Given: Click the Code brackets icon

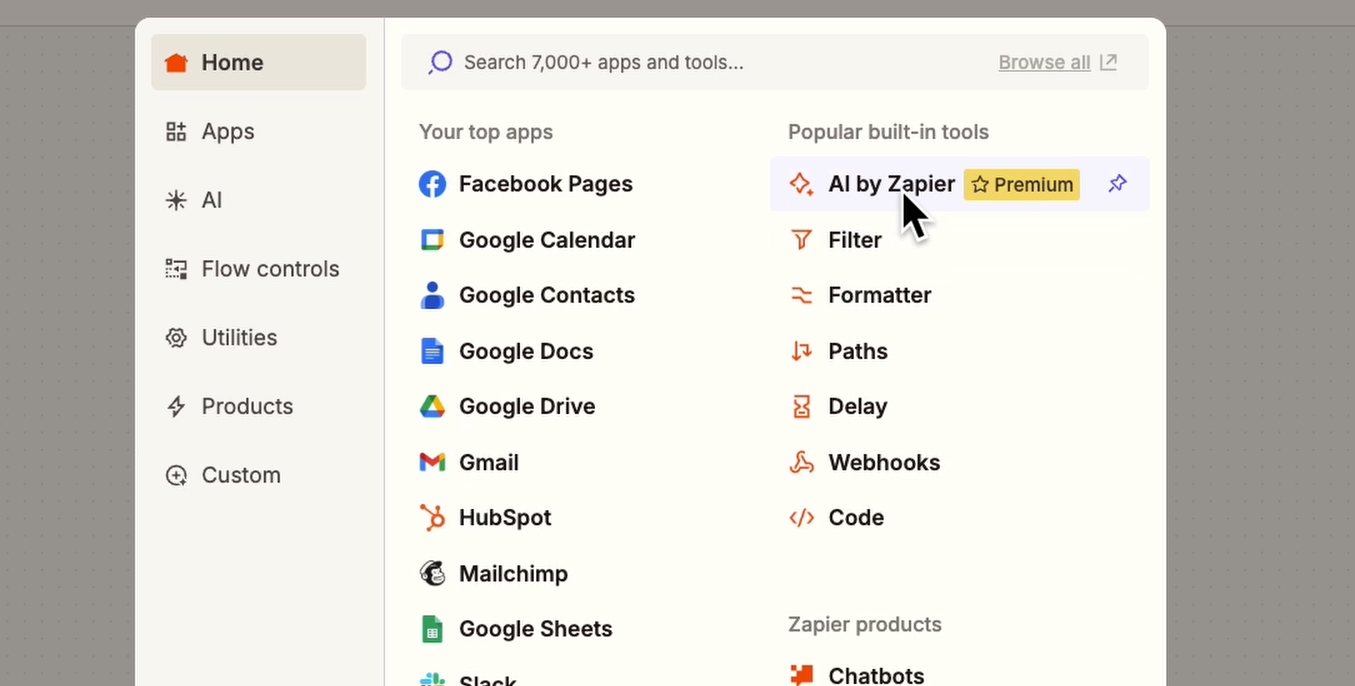Looking at the screenshot, I should (x=801, y=517).
